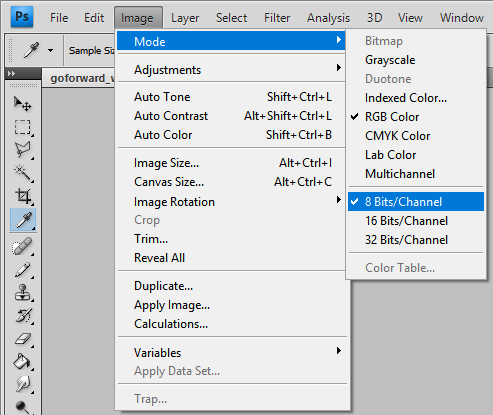Open the 3D menu

(x=374, y=18)
